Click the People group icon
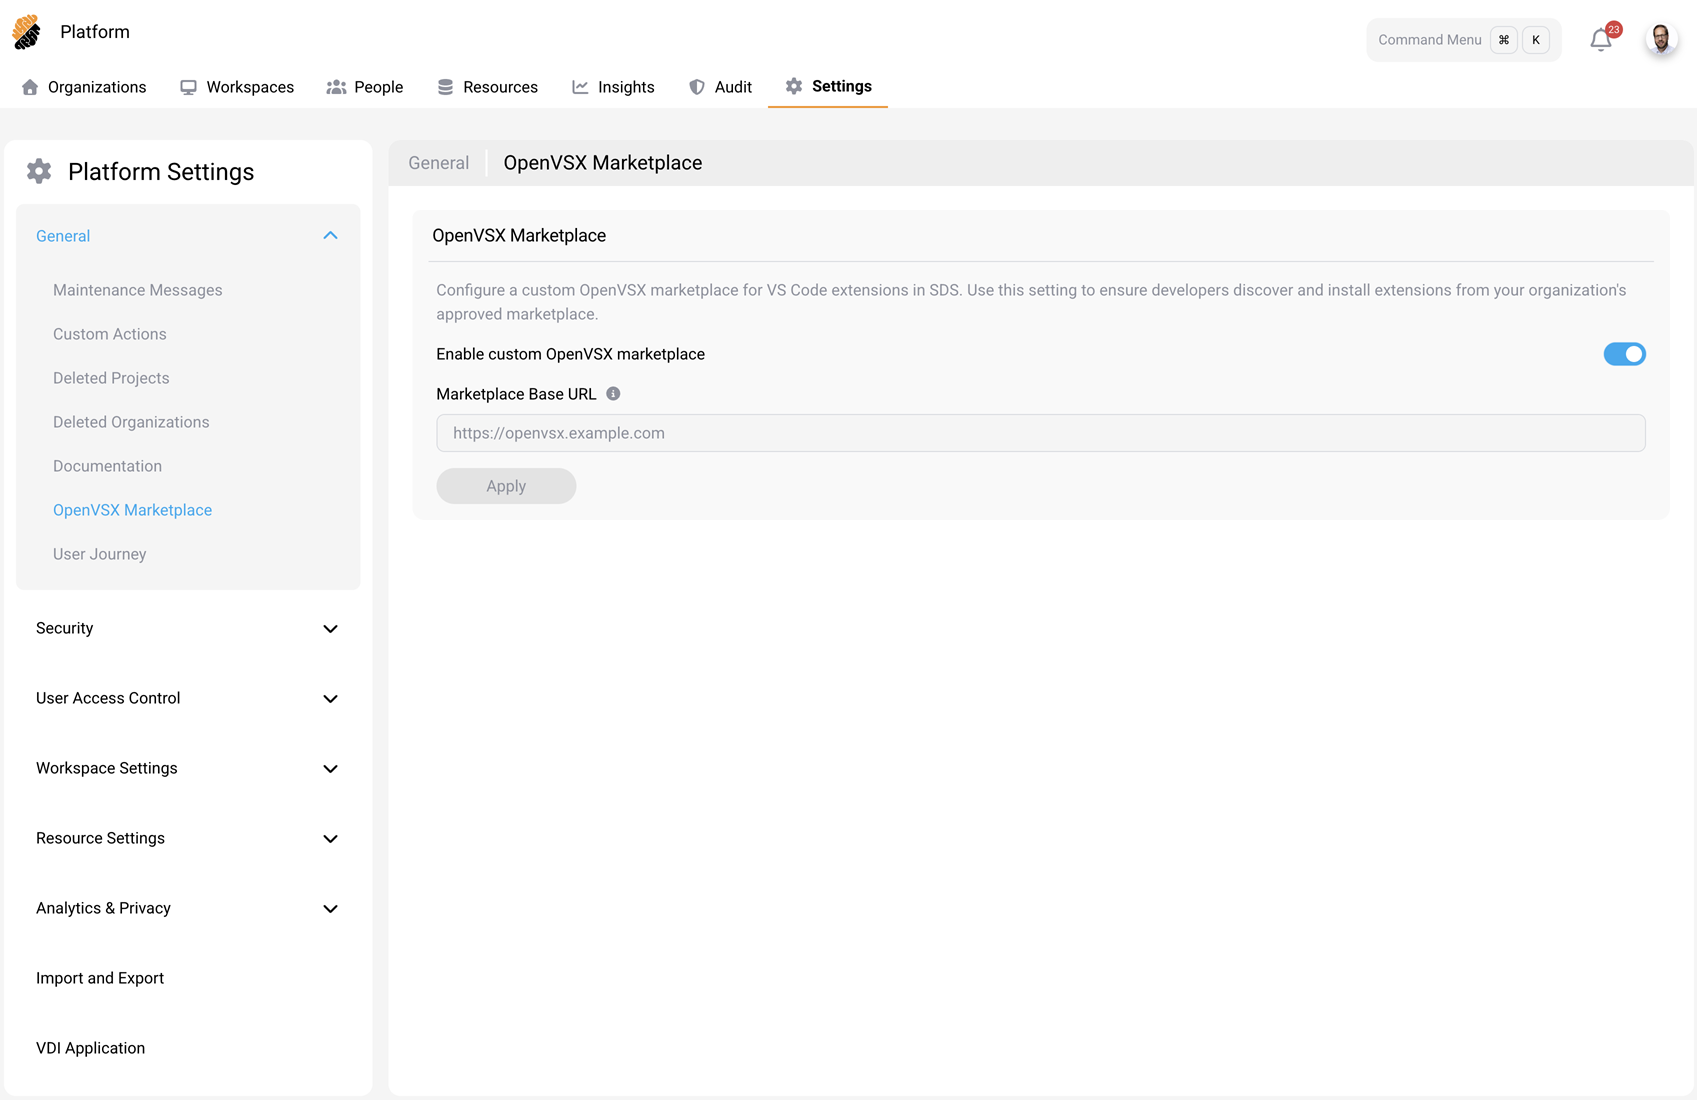 [x=336, y=87]
